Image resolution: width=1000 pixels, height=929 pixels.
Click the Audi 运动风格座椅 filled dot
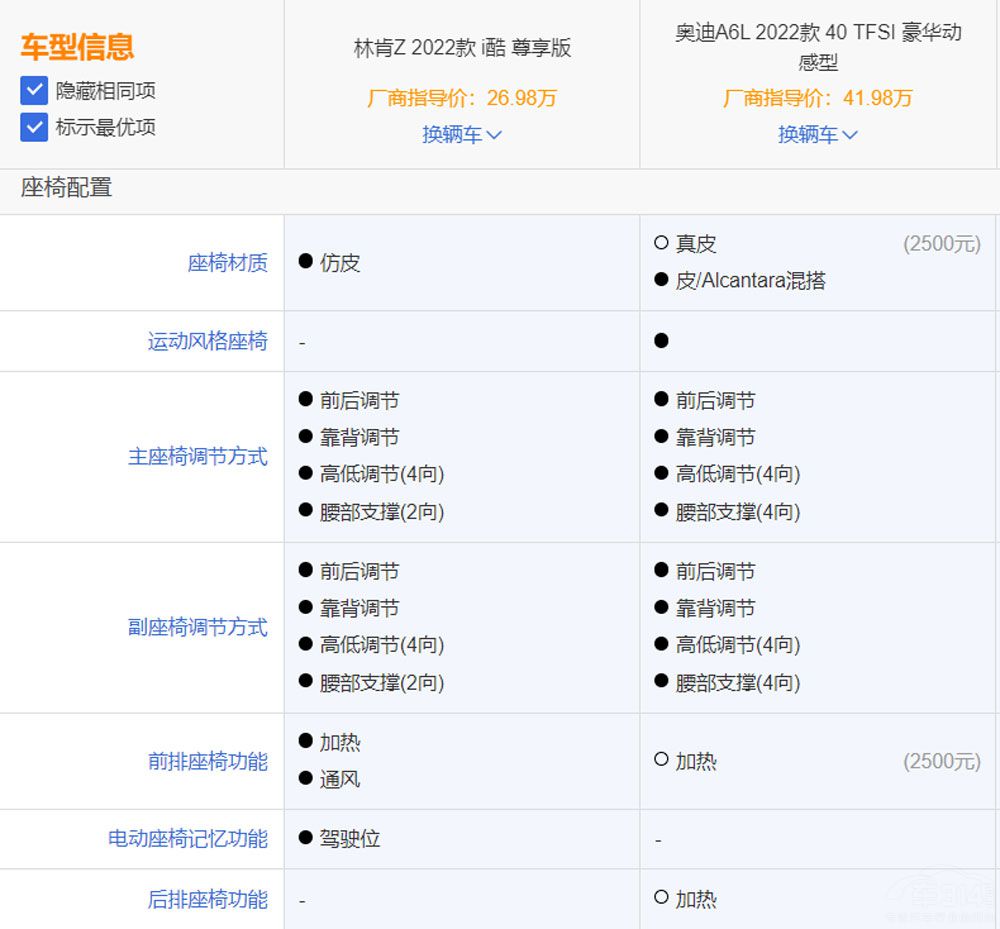[x=661, y=341]
